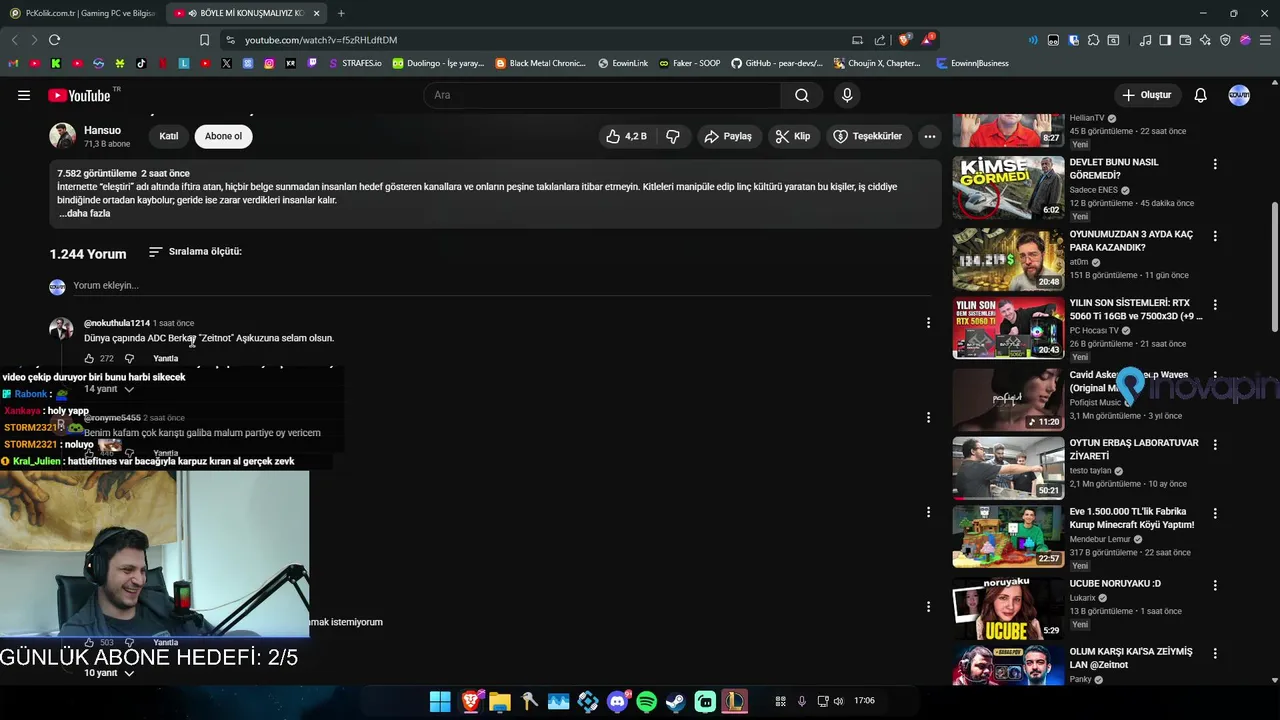1280x720 pixels.
Task: Subscribe with the Abone ol button
Action: 223,136
